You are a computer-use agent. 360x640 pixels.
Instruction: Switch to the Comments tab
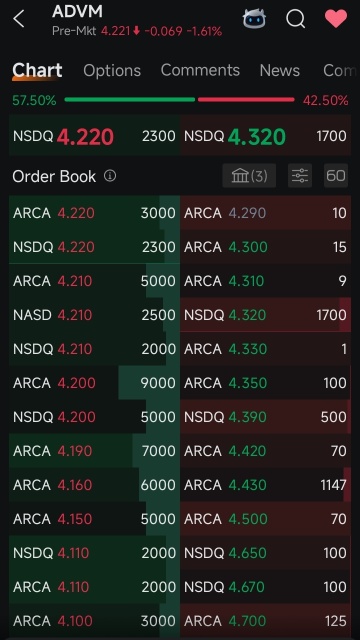pyautogui.click(x=200, y=70)
